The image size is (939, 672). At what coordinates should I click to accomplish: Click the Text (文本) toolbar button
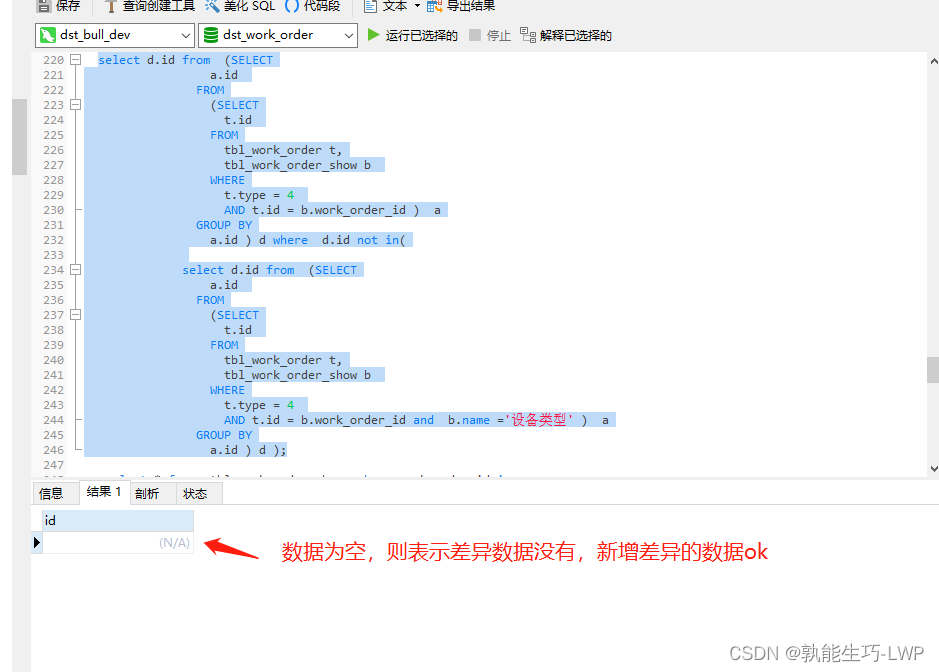386,6
